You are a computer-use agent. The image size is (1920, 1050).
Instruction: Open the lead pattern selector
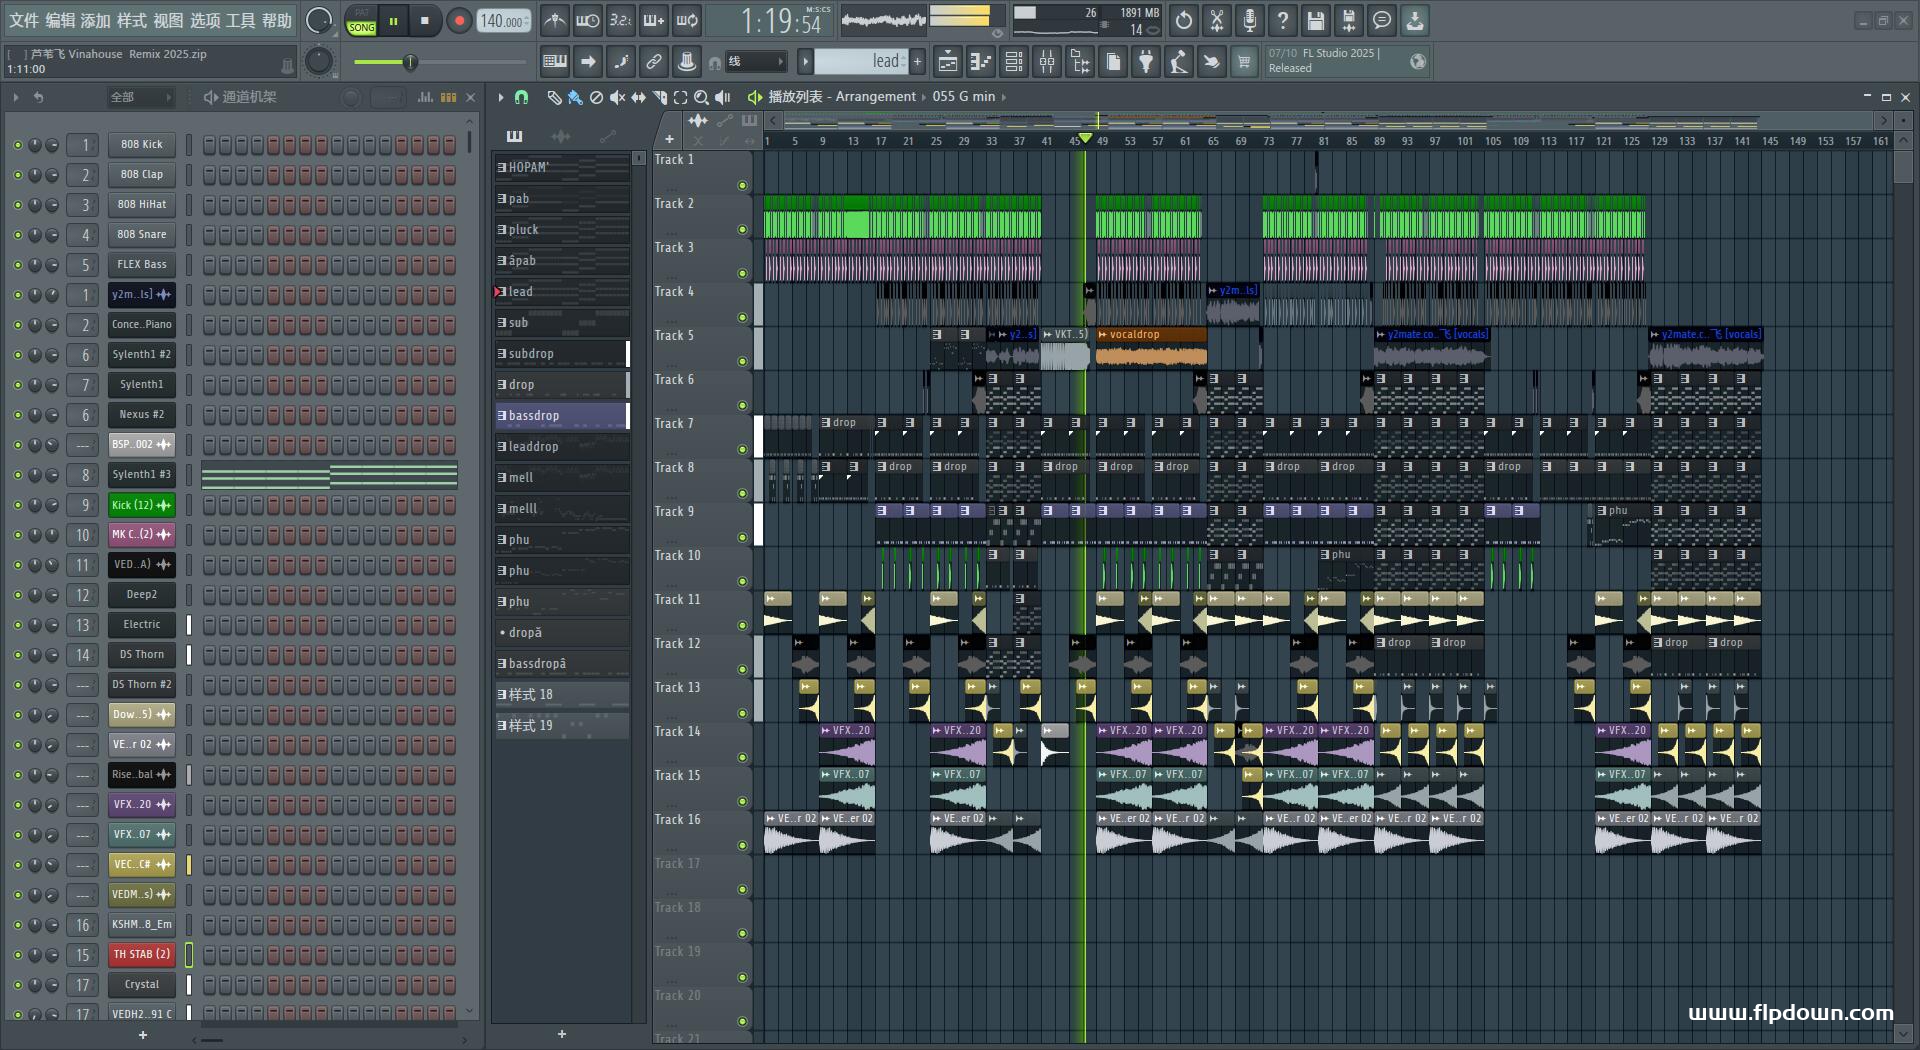(x=861, y=62)
